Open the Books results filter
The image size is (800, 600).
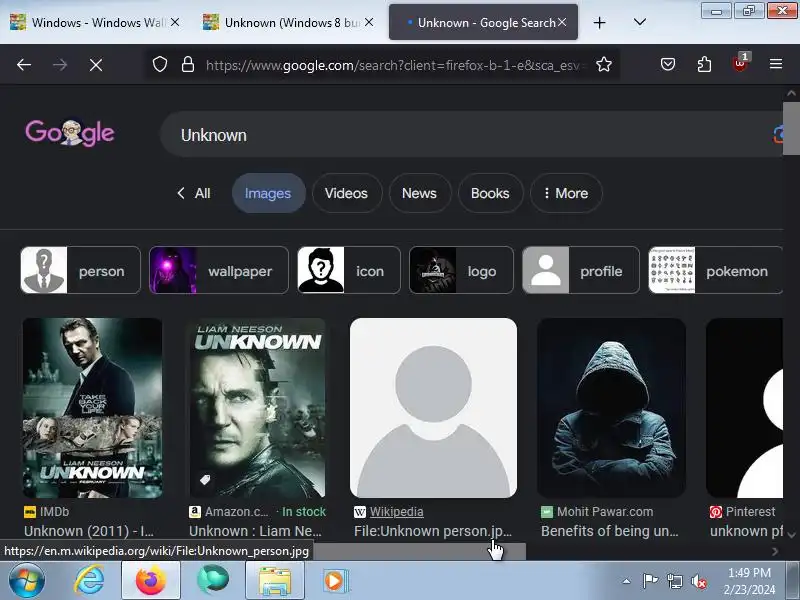tap(490, 193)
